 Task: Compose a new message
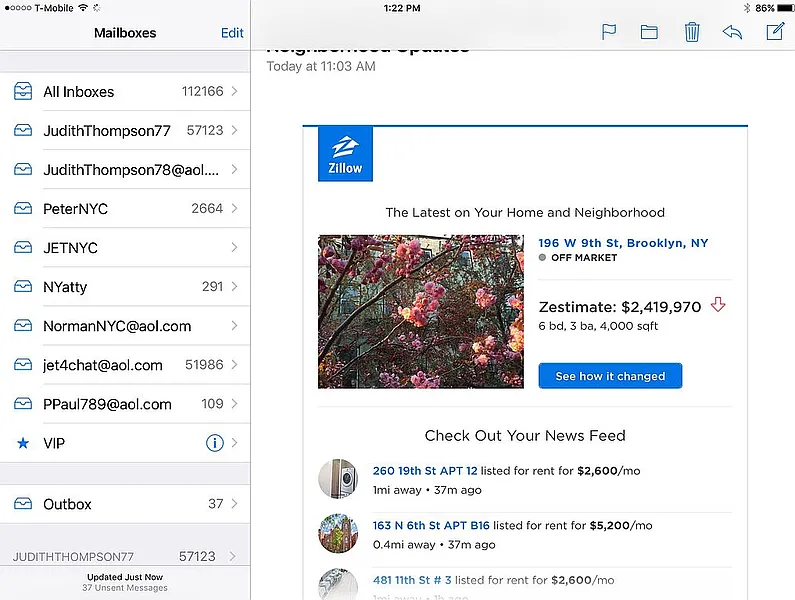coord(774,32)
